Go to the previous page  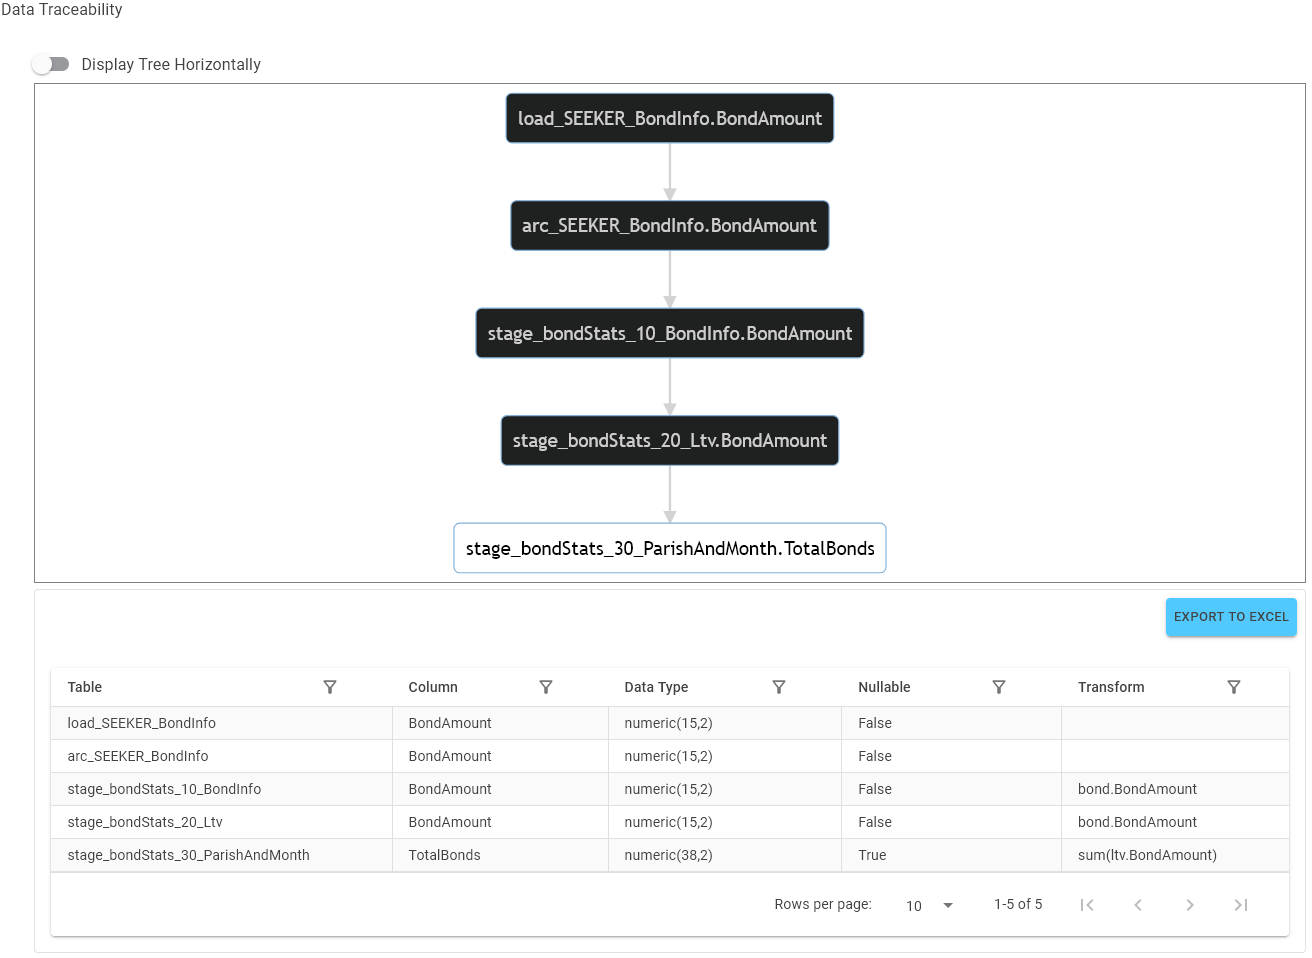coord(1138,905)
